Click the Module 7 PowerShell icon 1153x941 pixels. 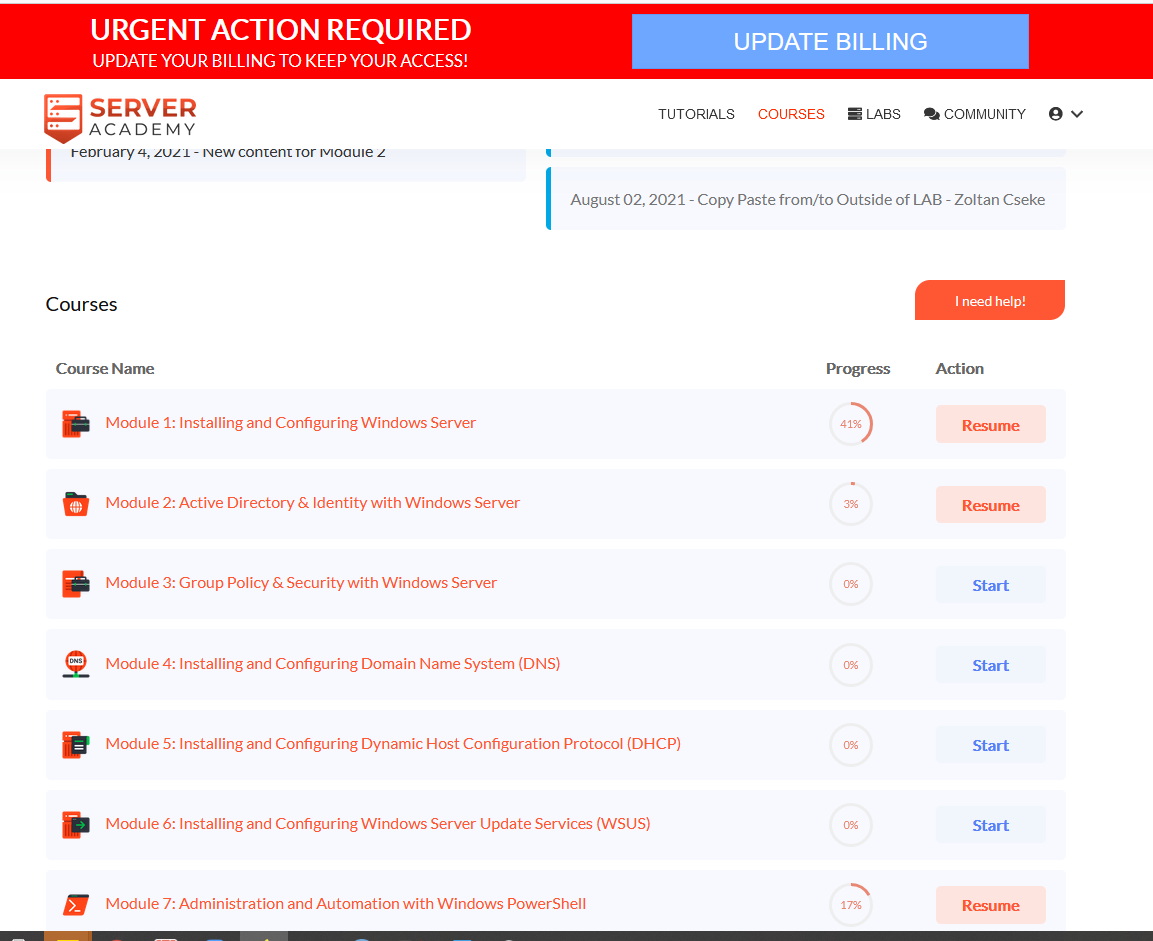click(76, 904)
